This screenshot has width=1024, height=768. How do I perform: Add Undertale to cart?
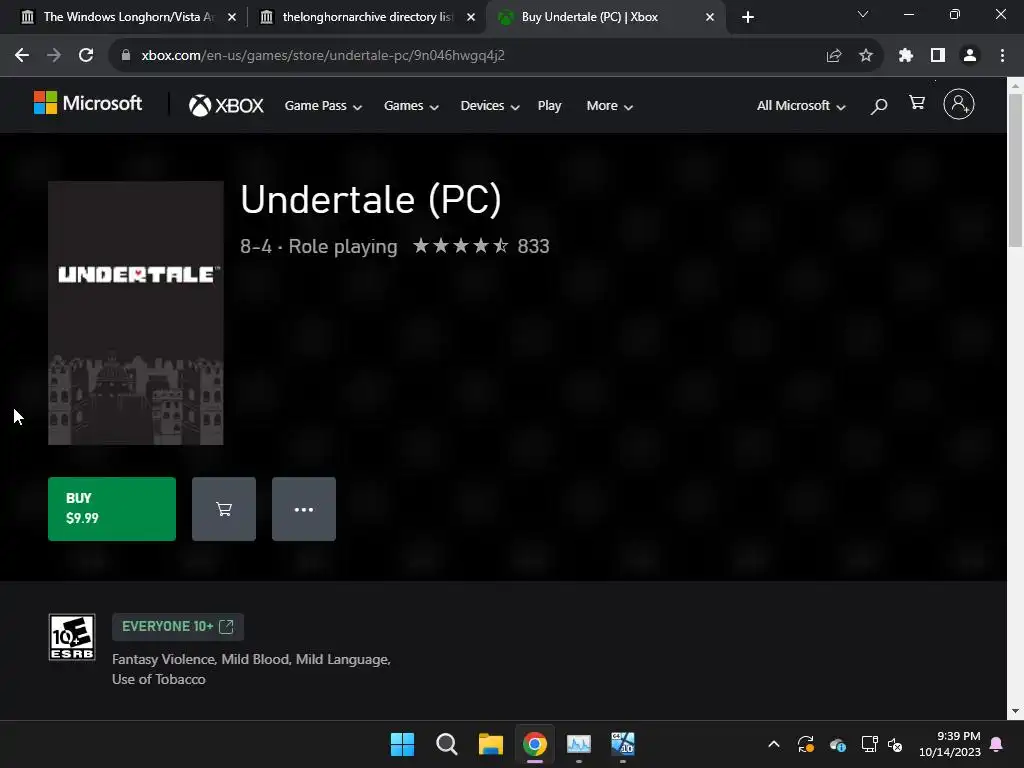(224, 509)
